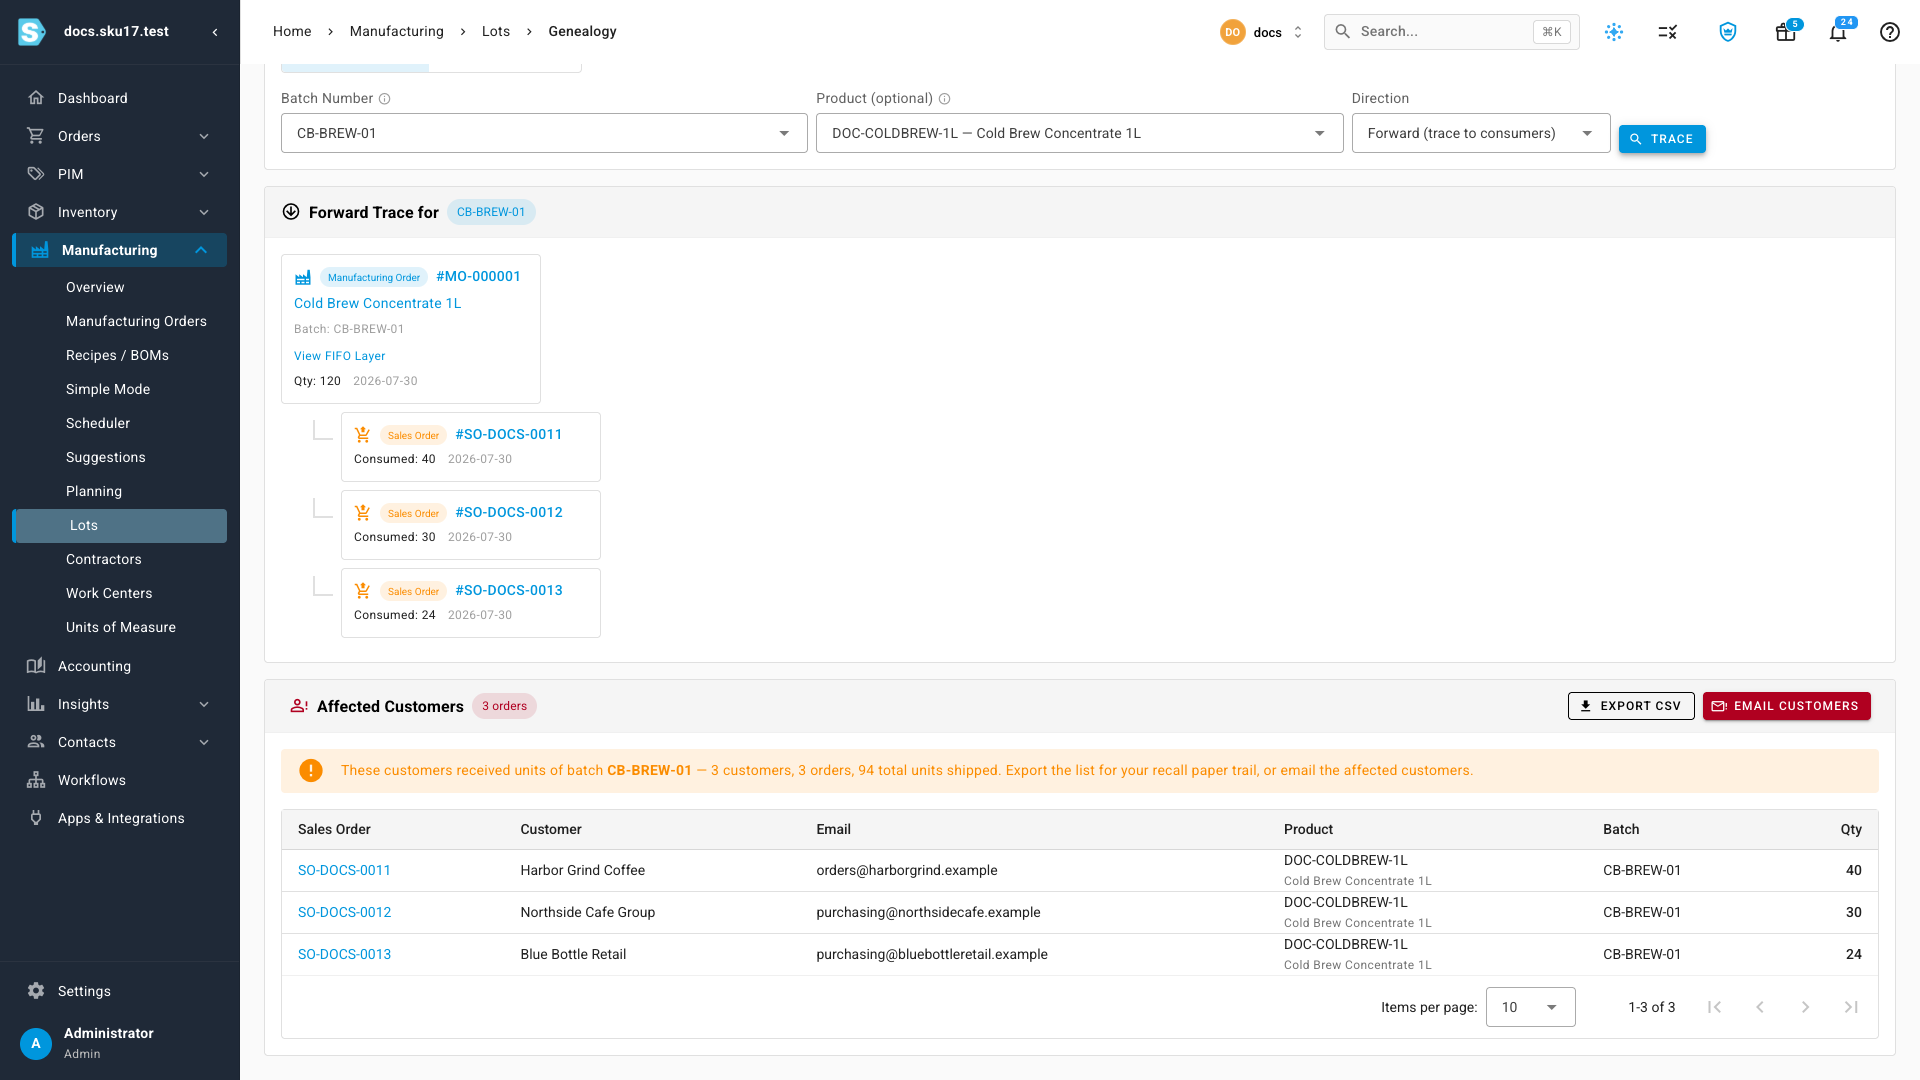Open Simple Mode submenu item

[108, 389]
